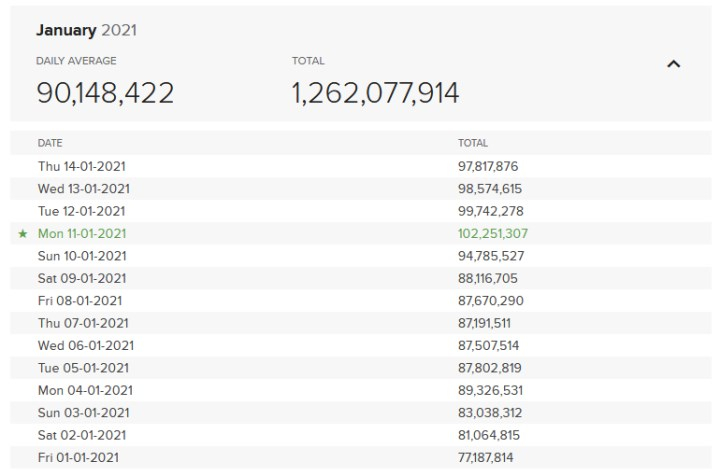Screen dimensions: 720x476
Task: Select the Wed 13-01-2021 date
Action: click(x=84, y=189)
